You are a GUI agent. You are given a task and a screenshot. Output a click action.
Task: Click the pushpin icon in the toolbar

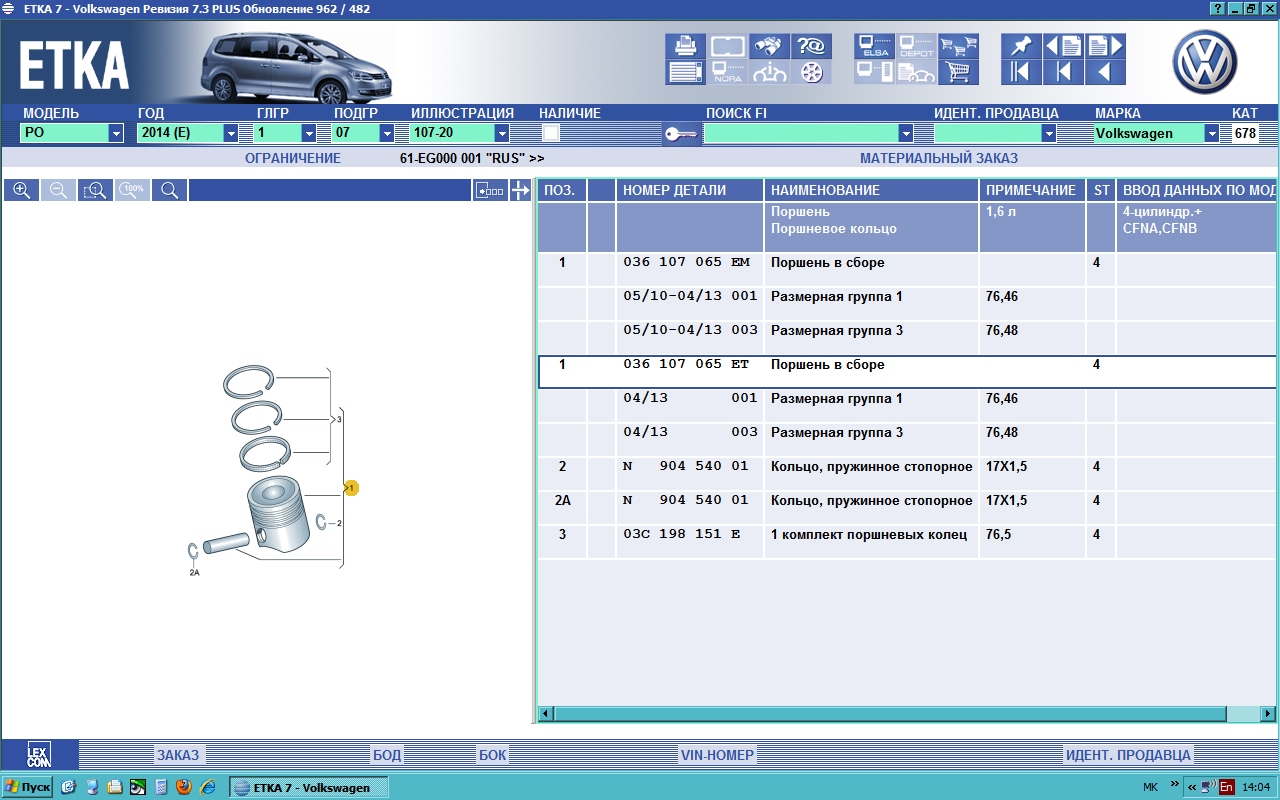[x=1020, y=46]
